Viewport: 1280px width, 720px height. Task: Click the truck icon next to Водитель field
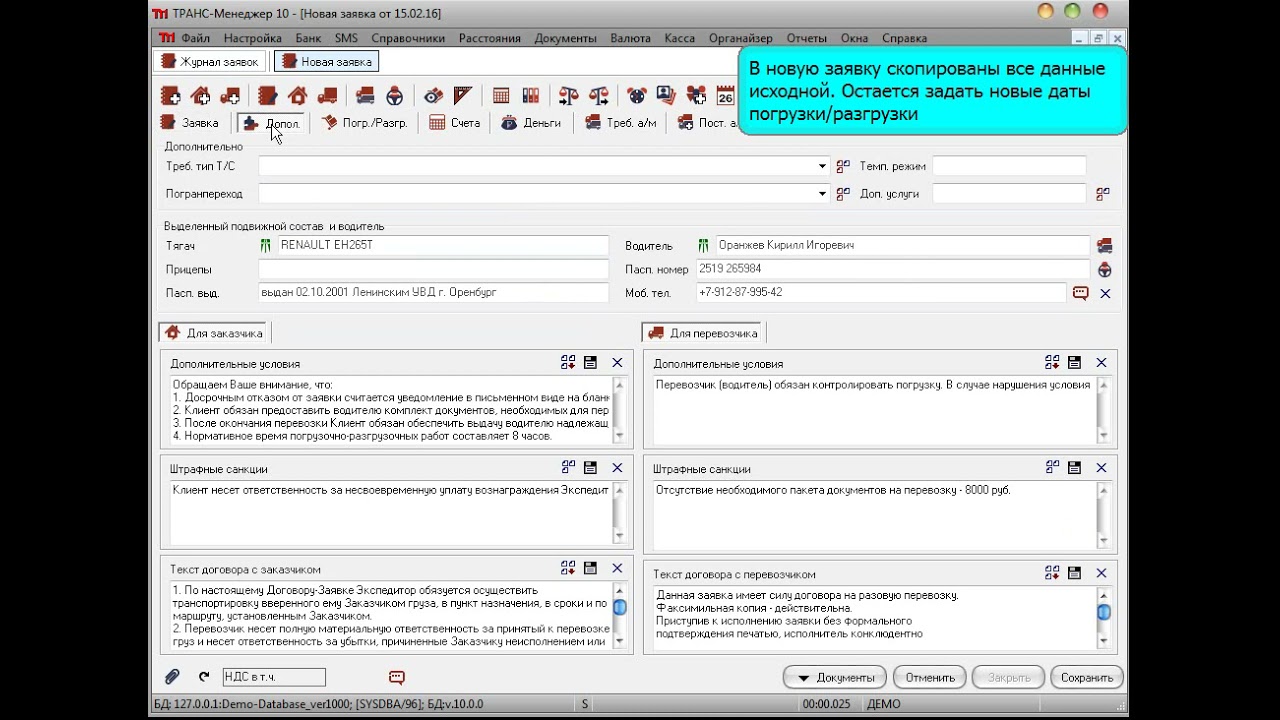(1105, 245)
